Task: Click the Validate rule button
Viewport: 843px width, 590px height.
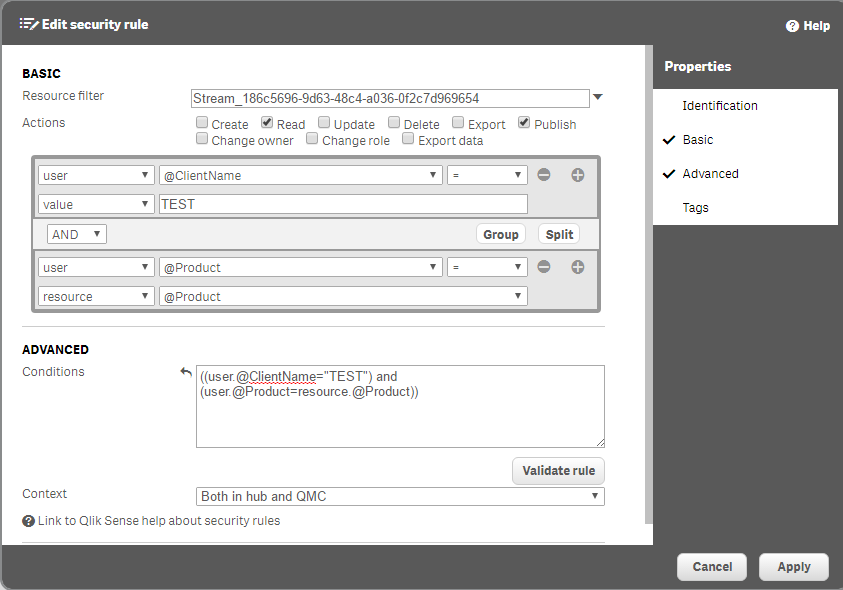Action: point(558,471)
